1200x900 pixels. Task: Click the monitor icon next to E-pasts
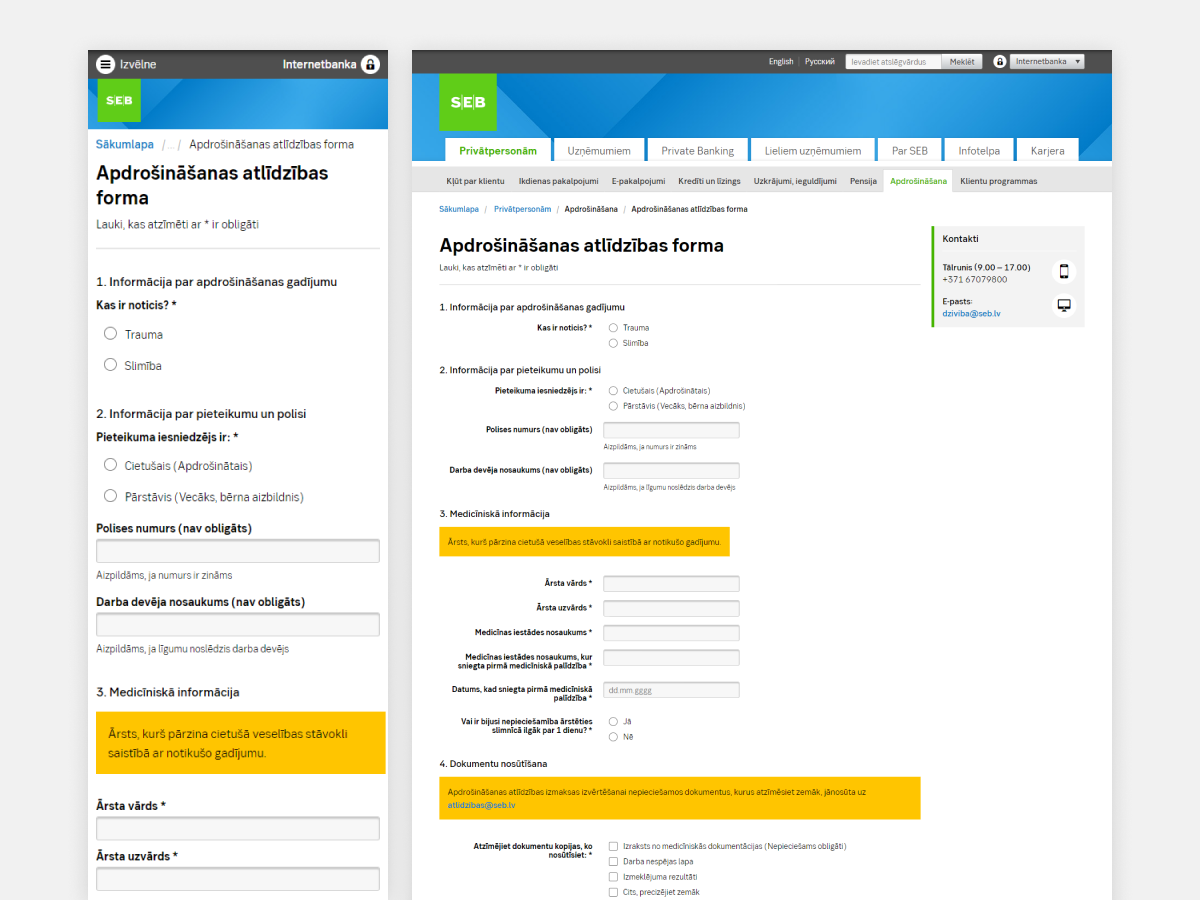[1064, 305]
